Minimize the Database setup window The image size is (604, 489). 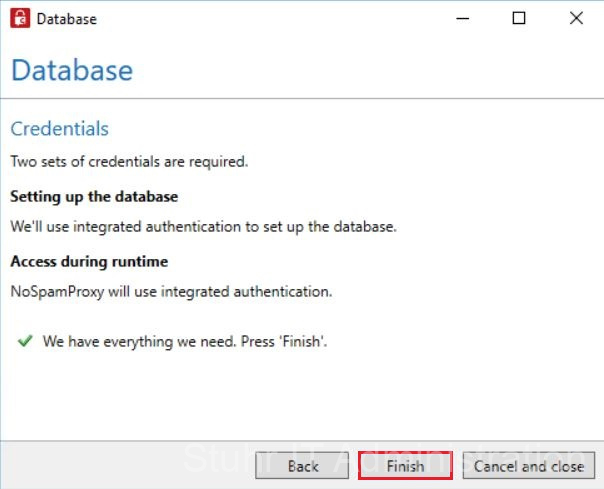pos(462,18)
